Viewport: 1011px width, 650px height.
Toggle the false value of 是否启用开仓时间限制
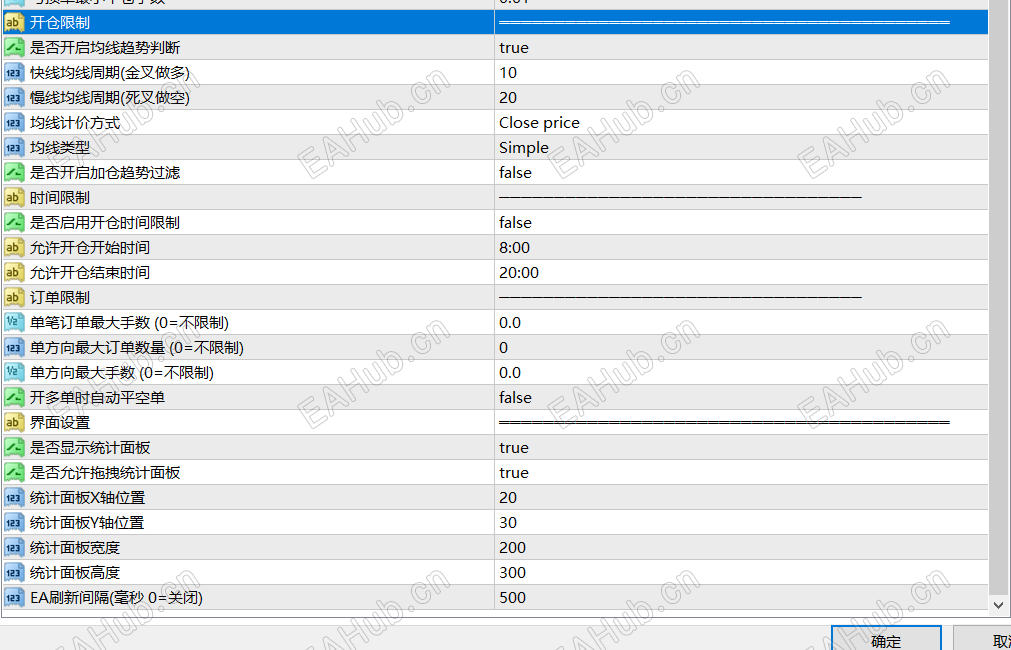(741, 222)
